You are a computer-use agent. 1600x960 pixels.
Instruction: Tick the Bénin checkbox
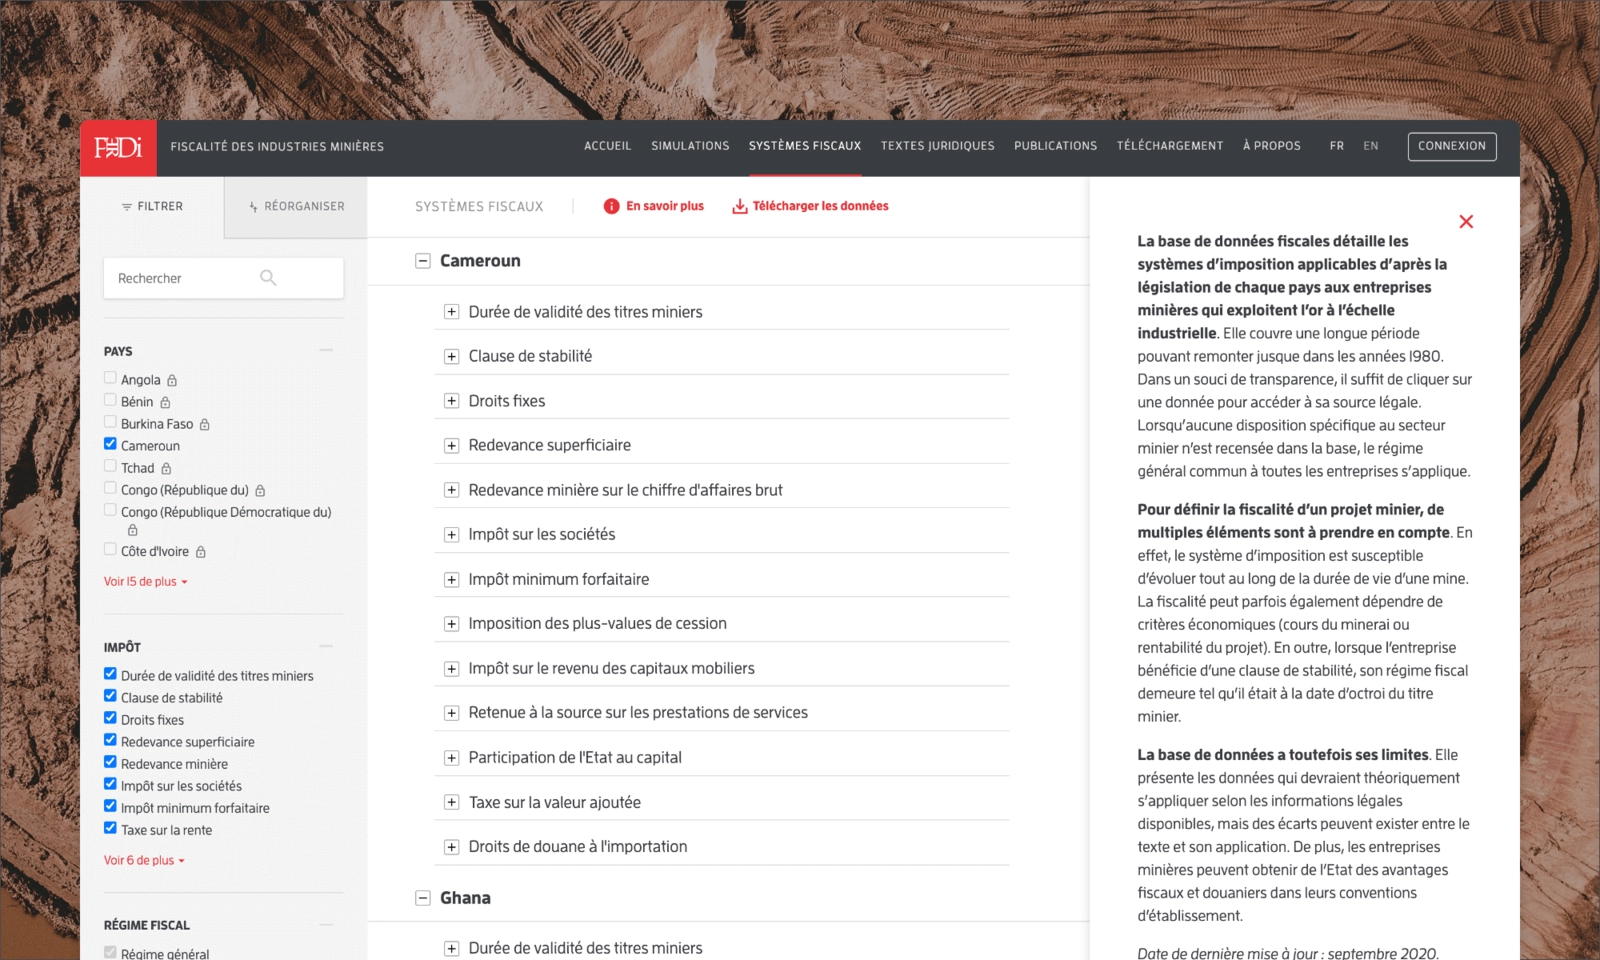[x=110, y=400]
